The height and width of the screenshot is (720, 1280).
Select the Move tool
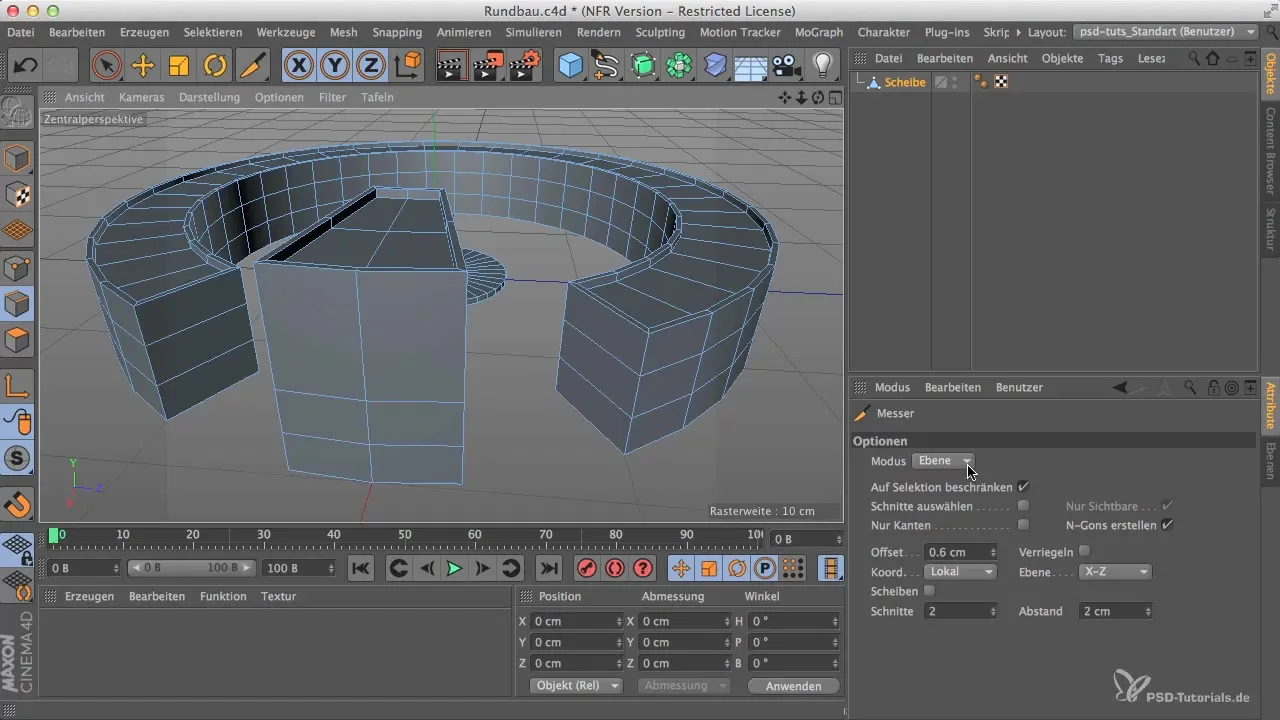coord(143,66)
